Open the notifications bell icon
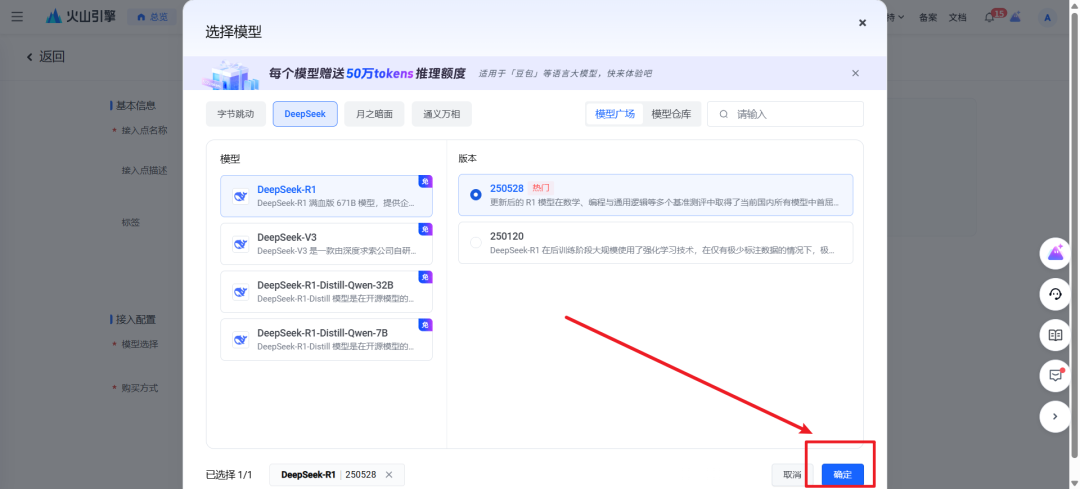Image resolution: width=1080 pixels, height=489 pixels. point(990,17)
